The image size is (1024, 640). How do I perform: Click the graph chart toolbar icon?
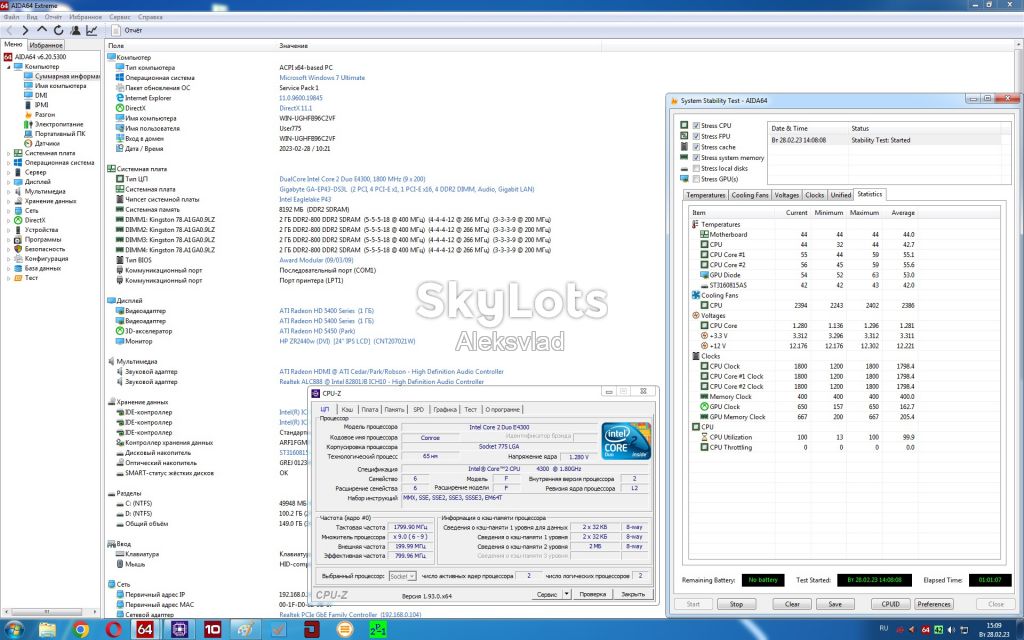91,30
